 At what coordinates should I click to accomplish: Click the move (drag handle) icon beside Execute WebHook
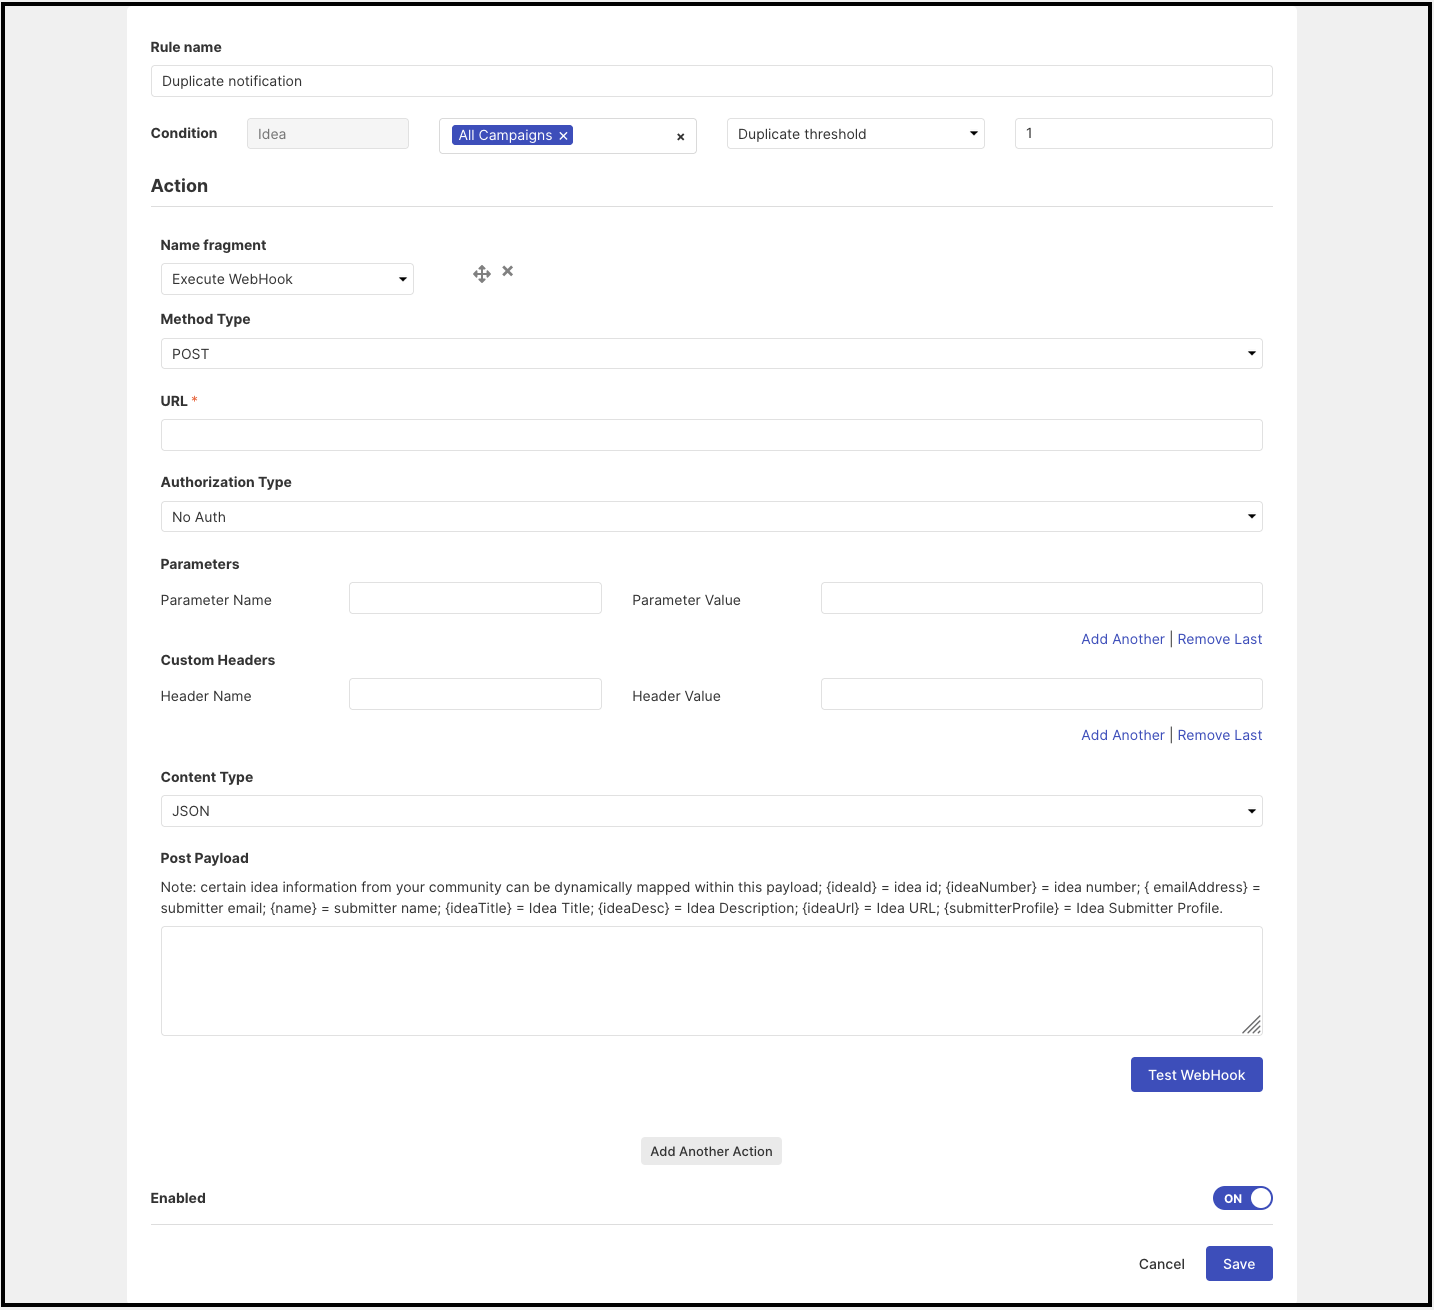pos(482,274)
